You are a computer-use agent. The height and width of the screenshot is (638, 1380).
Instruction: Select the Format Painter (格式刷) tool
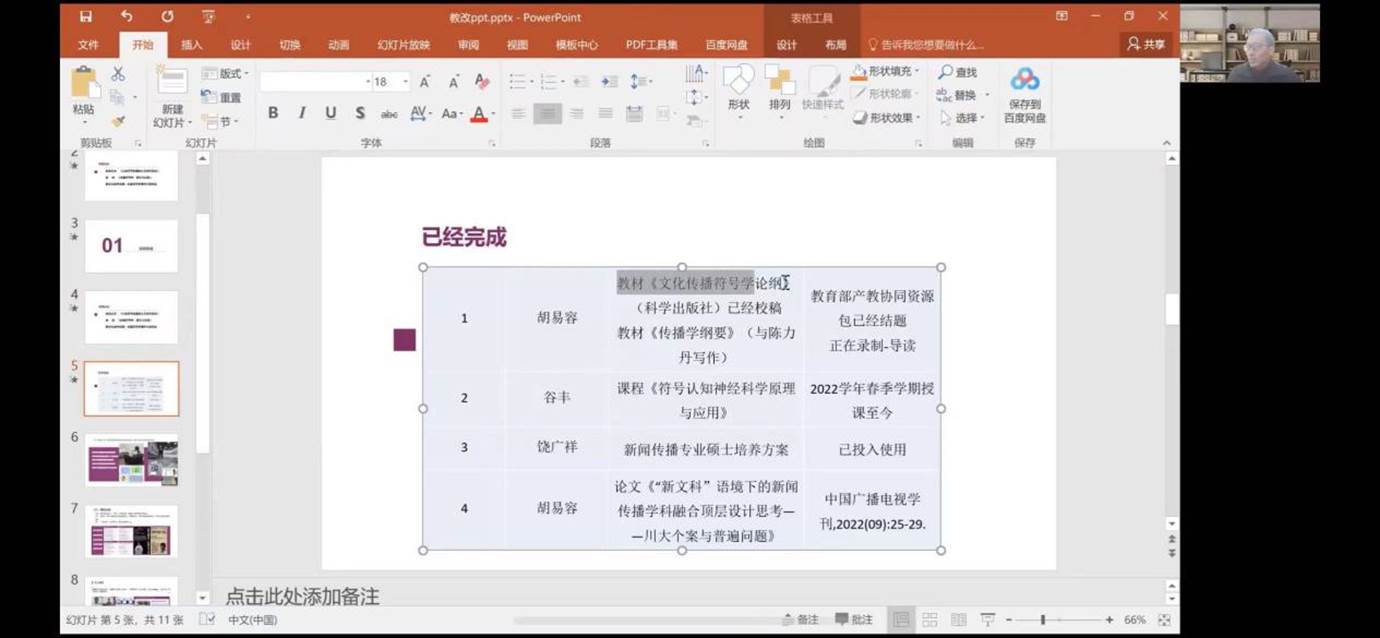point(117,121)
